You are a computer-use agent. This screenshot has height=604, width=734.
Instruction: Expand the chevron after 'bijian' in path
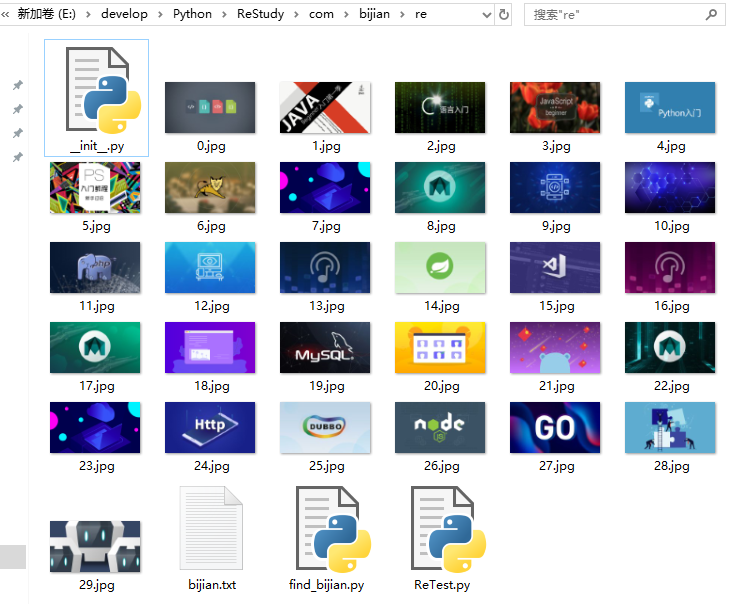point(403,15)
